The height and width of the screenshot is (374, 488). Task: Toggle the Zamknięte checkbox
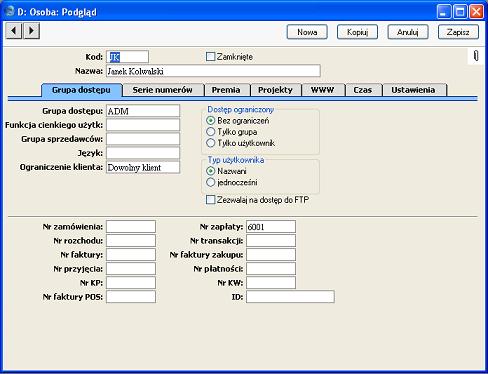pyautogui.click(x=210, y=57)
